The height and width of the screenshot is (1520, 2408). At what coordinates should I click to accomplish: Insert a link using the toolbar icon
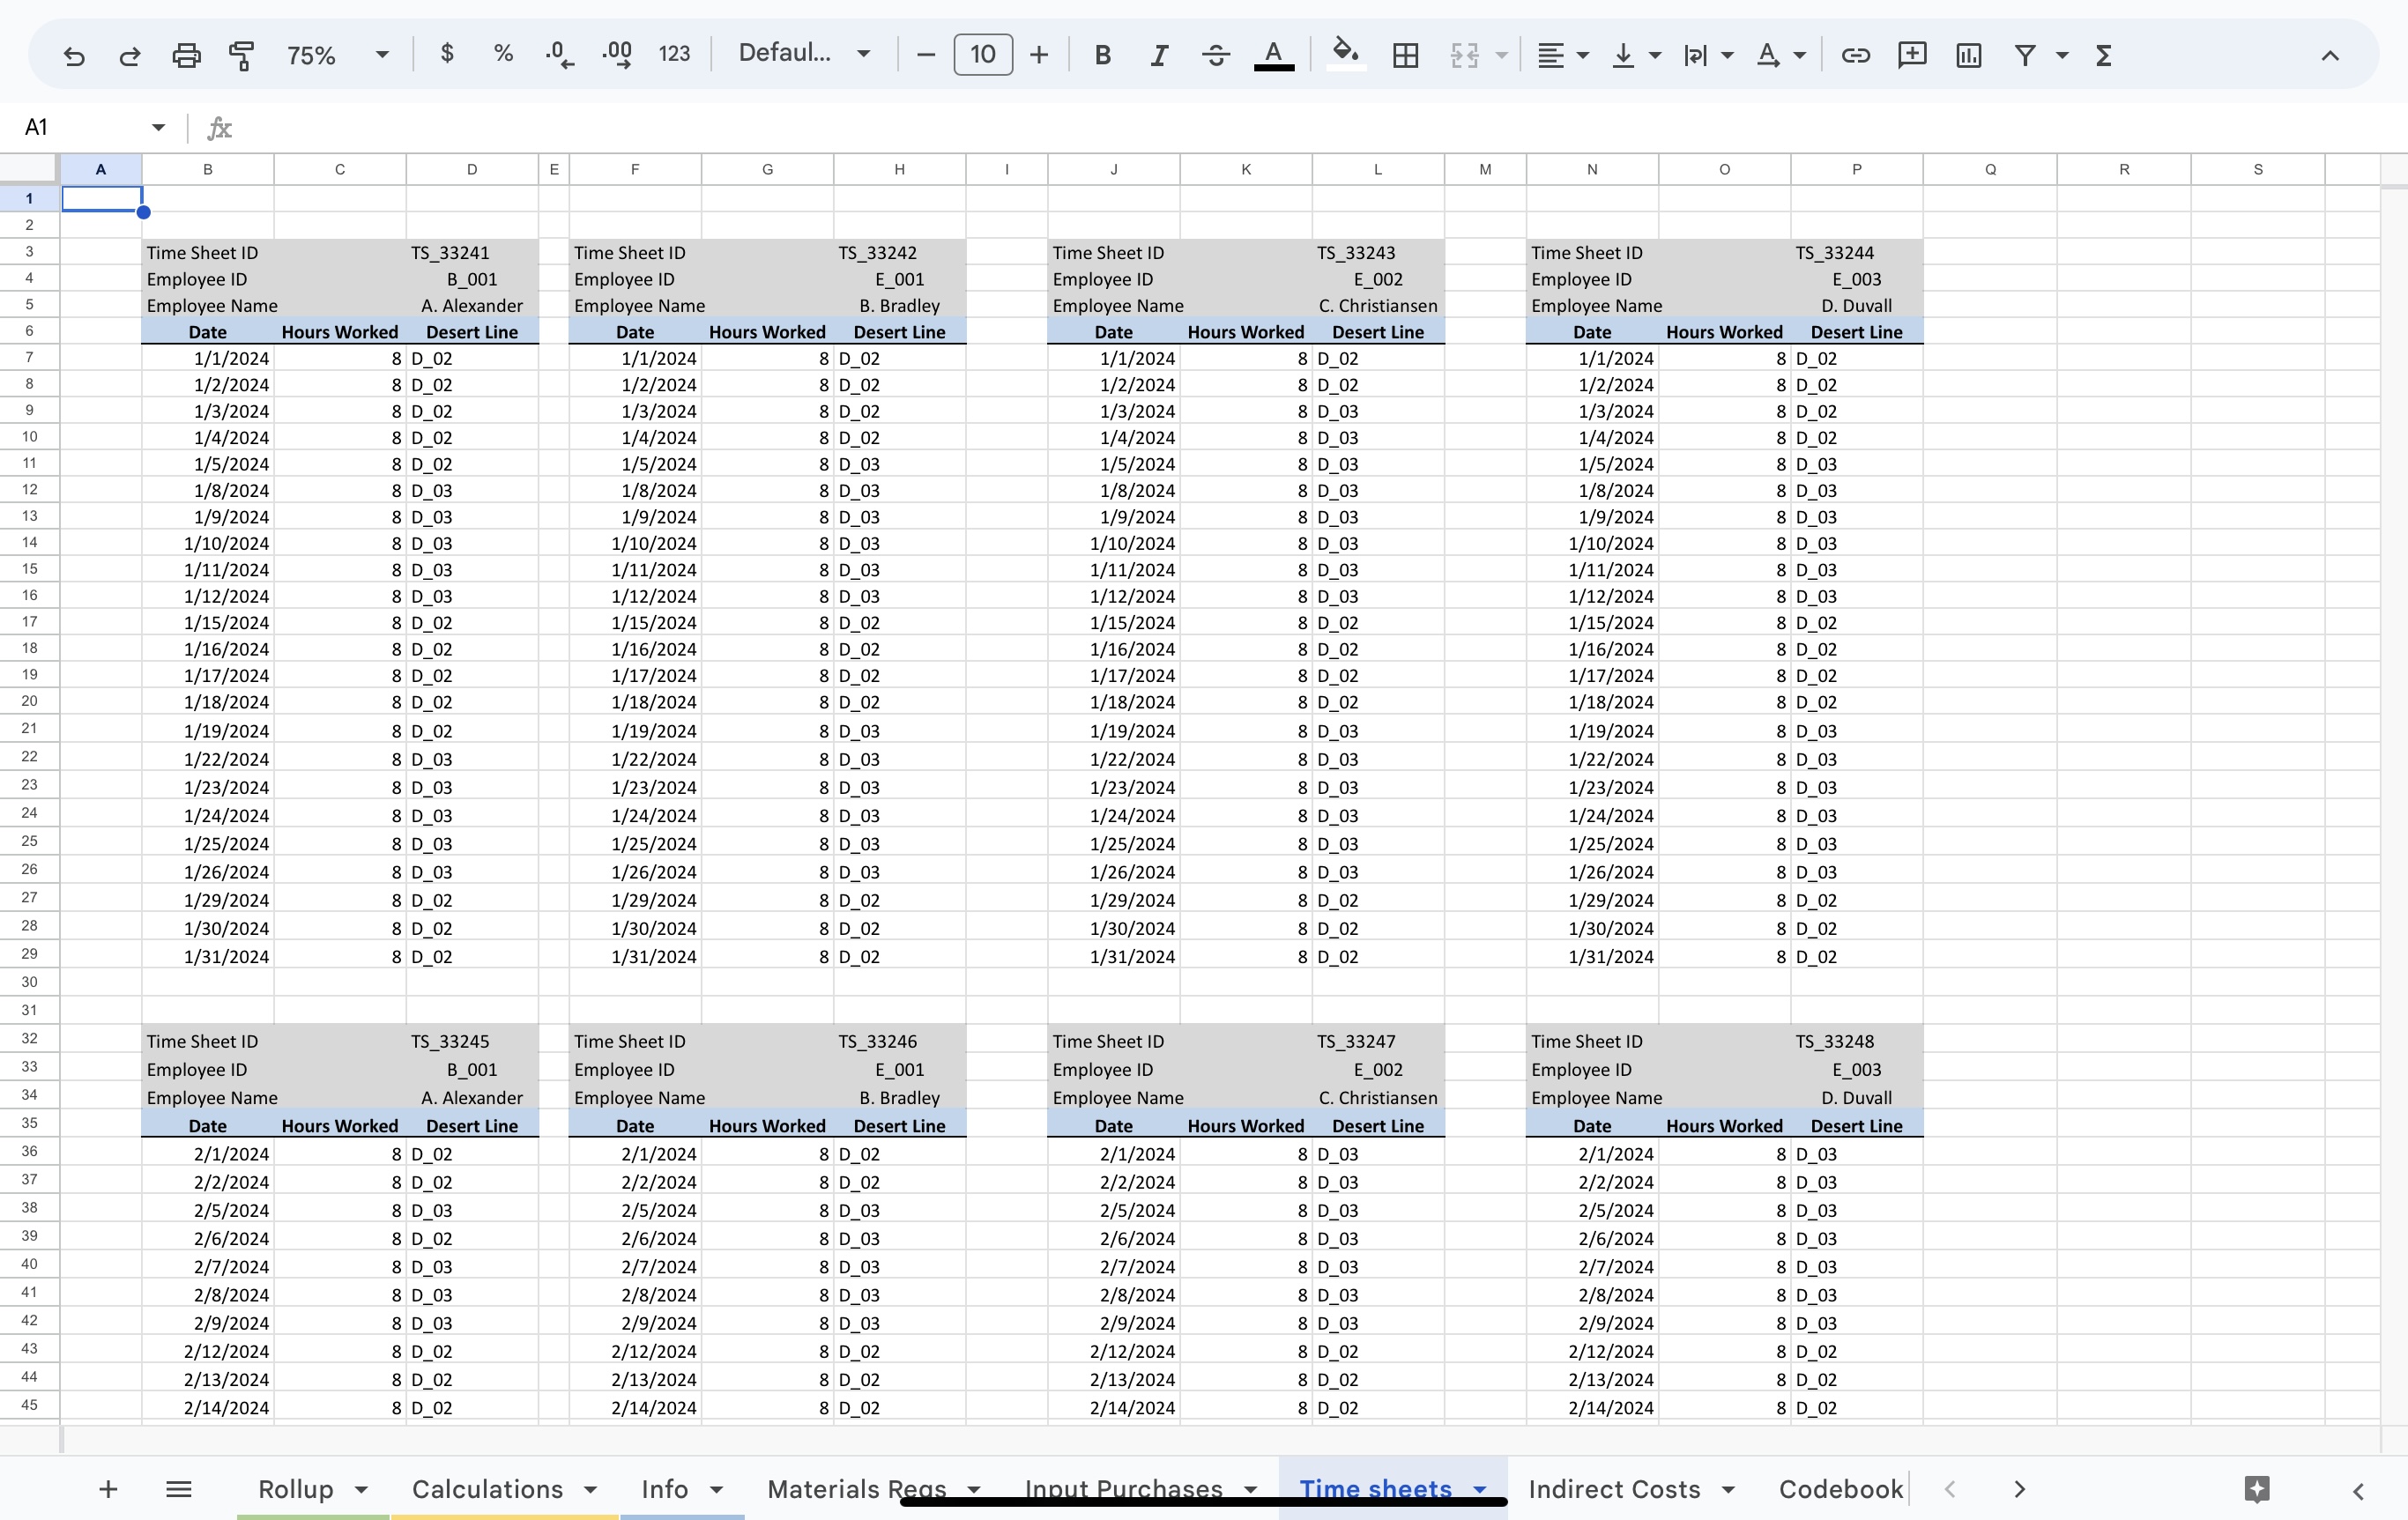click(1855, 55)
